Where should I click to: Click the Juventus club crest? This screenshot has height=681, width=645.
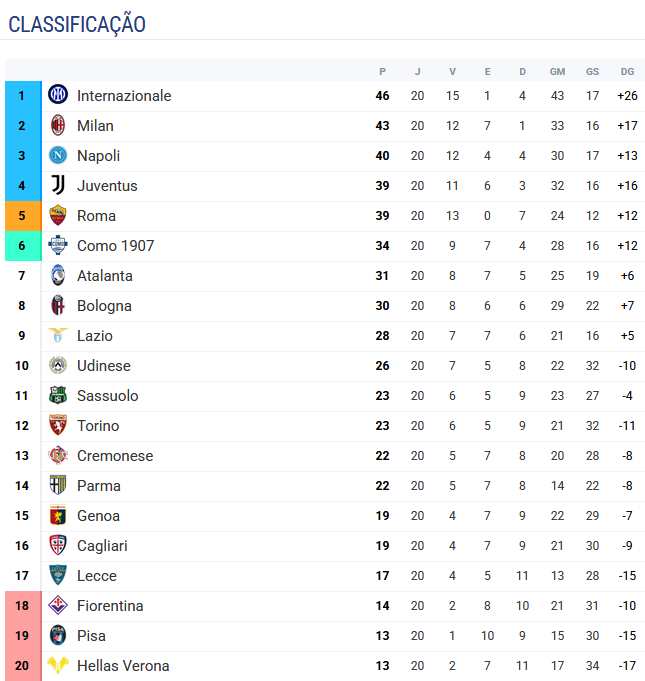coord(58,186)
